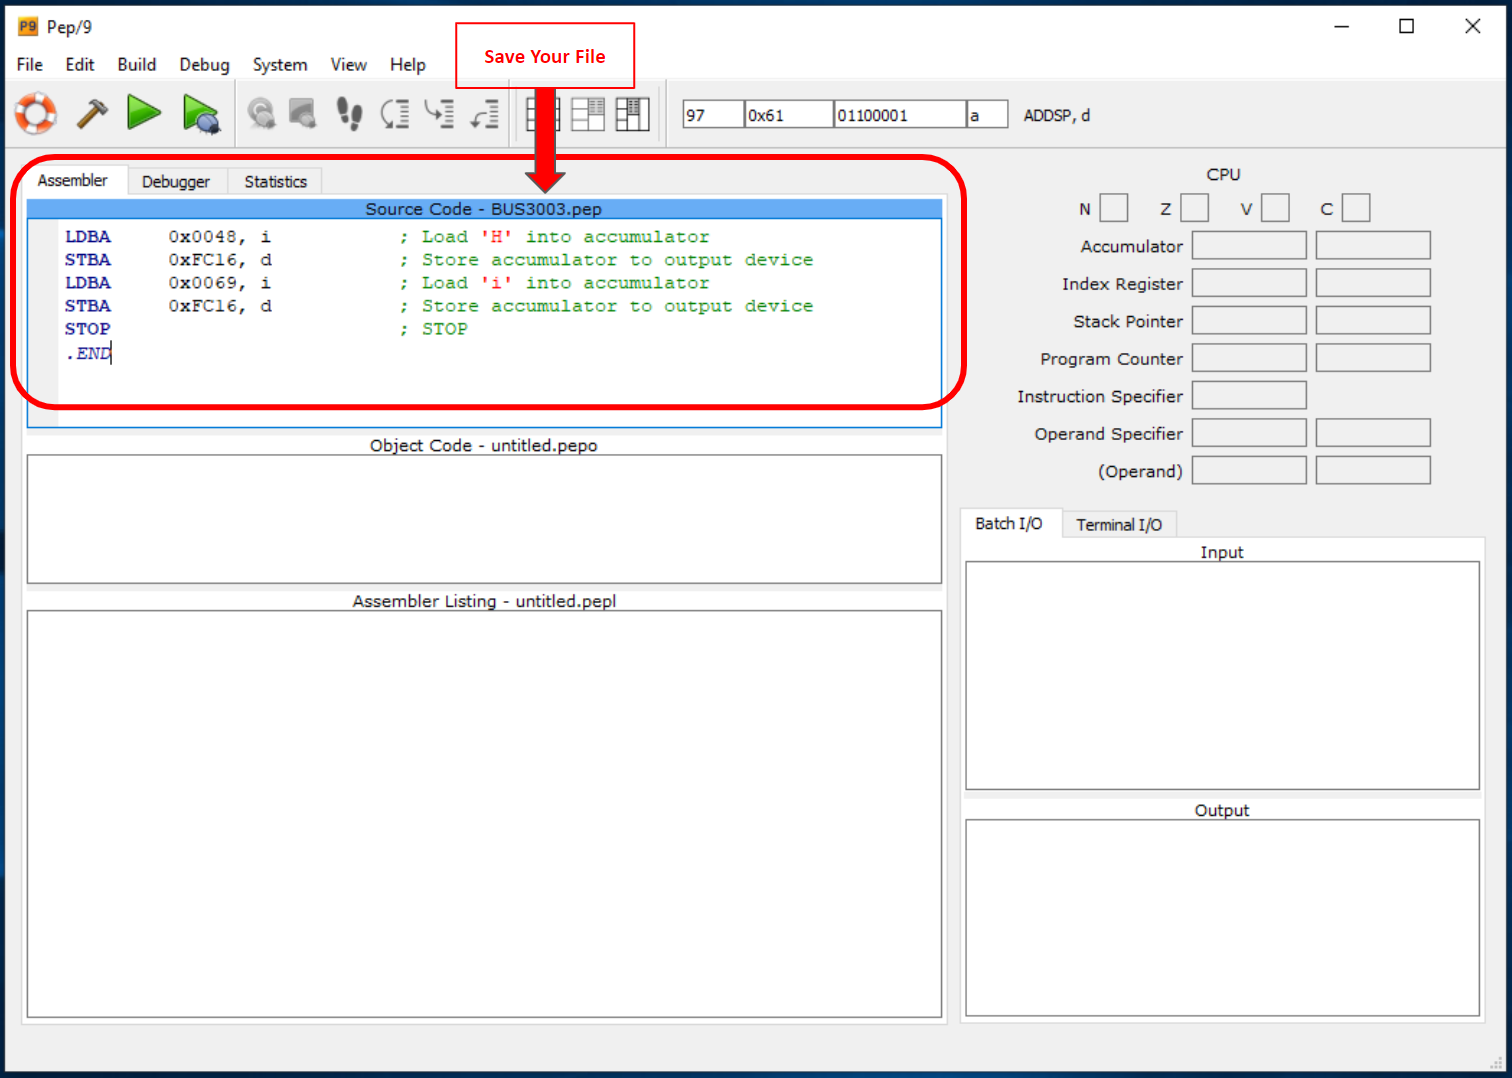Switch to code, CPU and memory layout
This screenshot has height=1078, width=1512.
[x=632, y=114]
